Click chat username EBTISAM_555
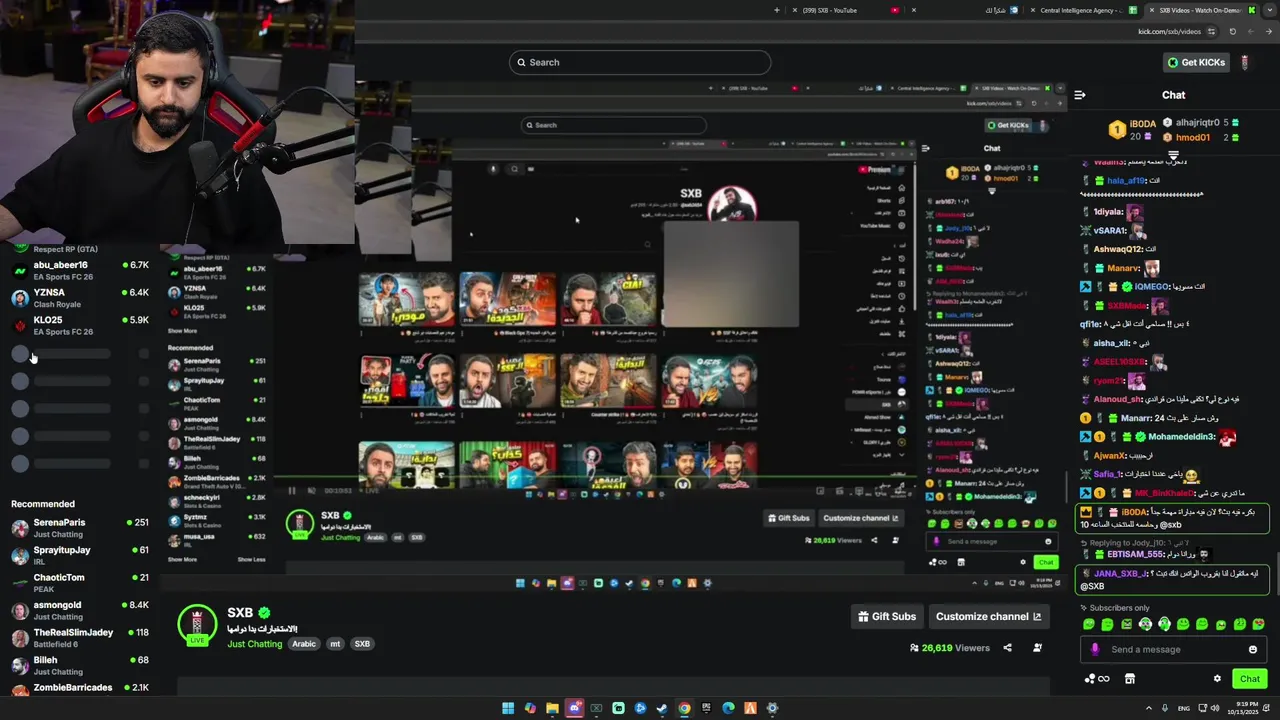 tap(1135, 554)
